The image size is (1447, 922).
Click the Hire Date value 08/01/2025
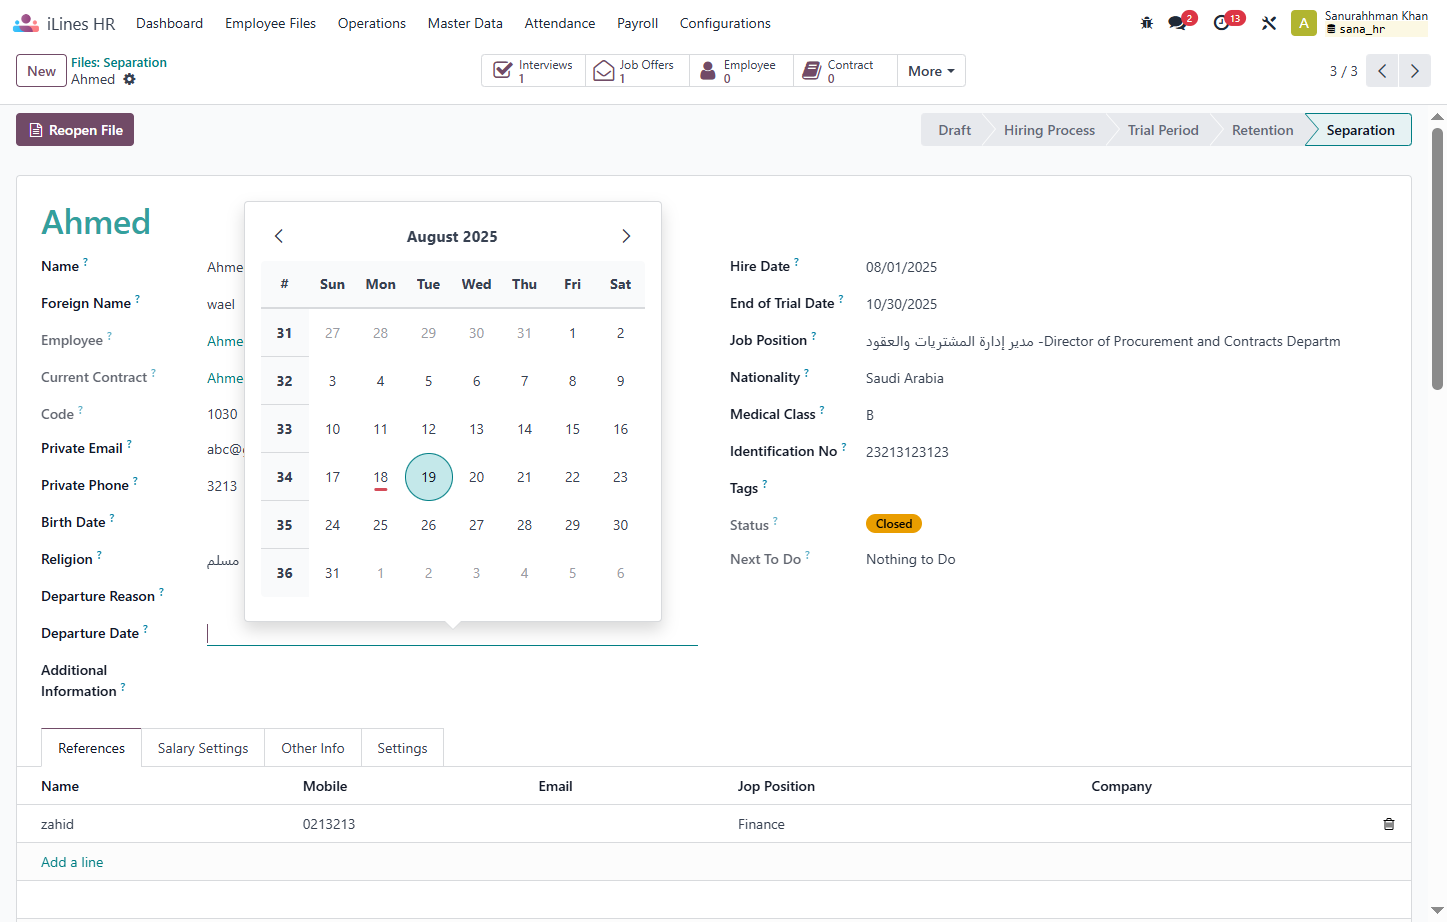click(902, 267)
